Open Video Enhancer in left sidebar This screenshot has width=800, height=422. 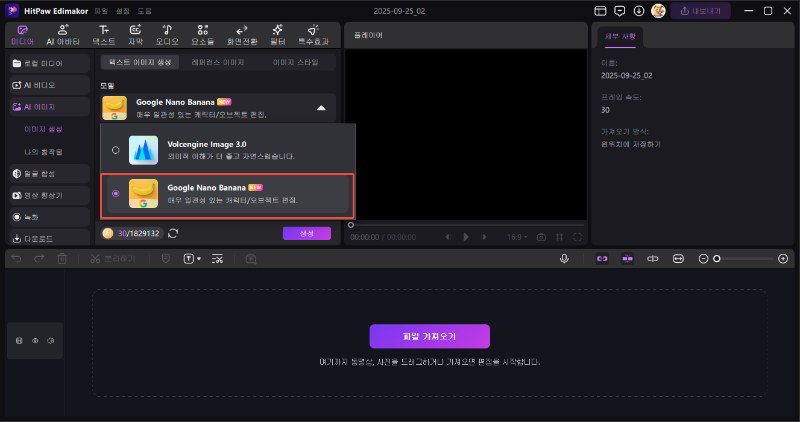pyautogui.click(x=49, y=195)
